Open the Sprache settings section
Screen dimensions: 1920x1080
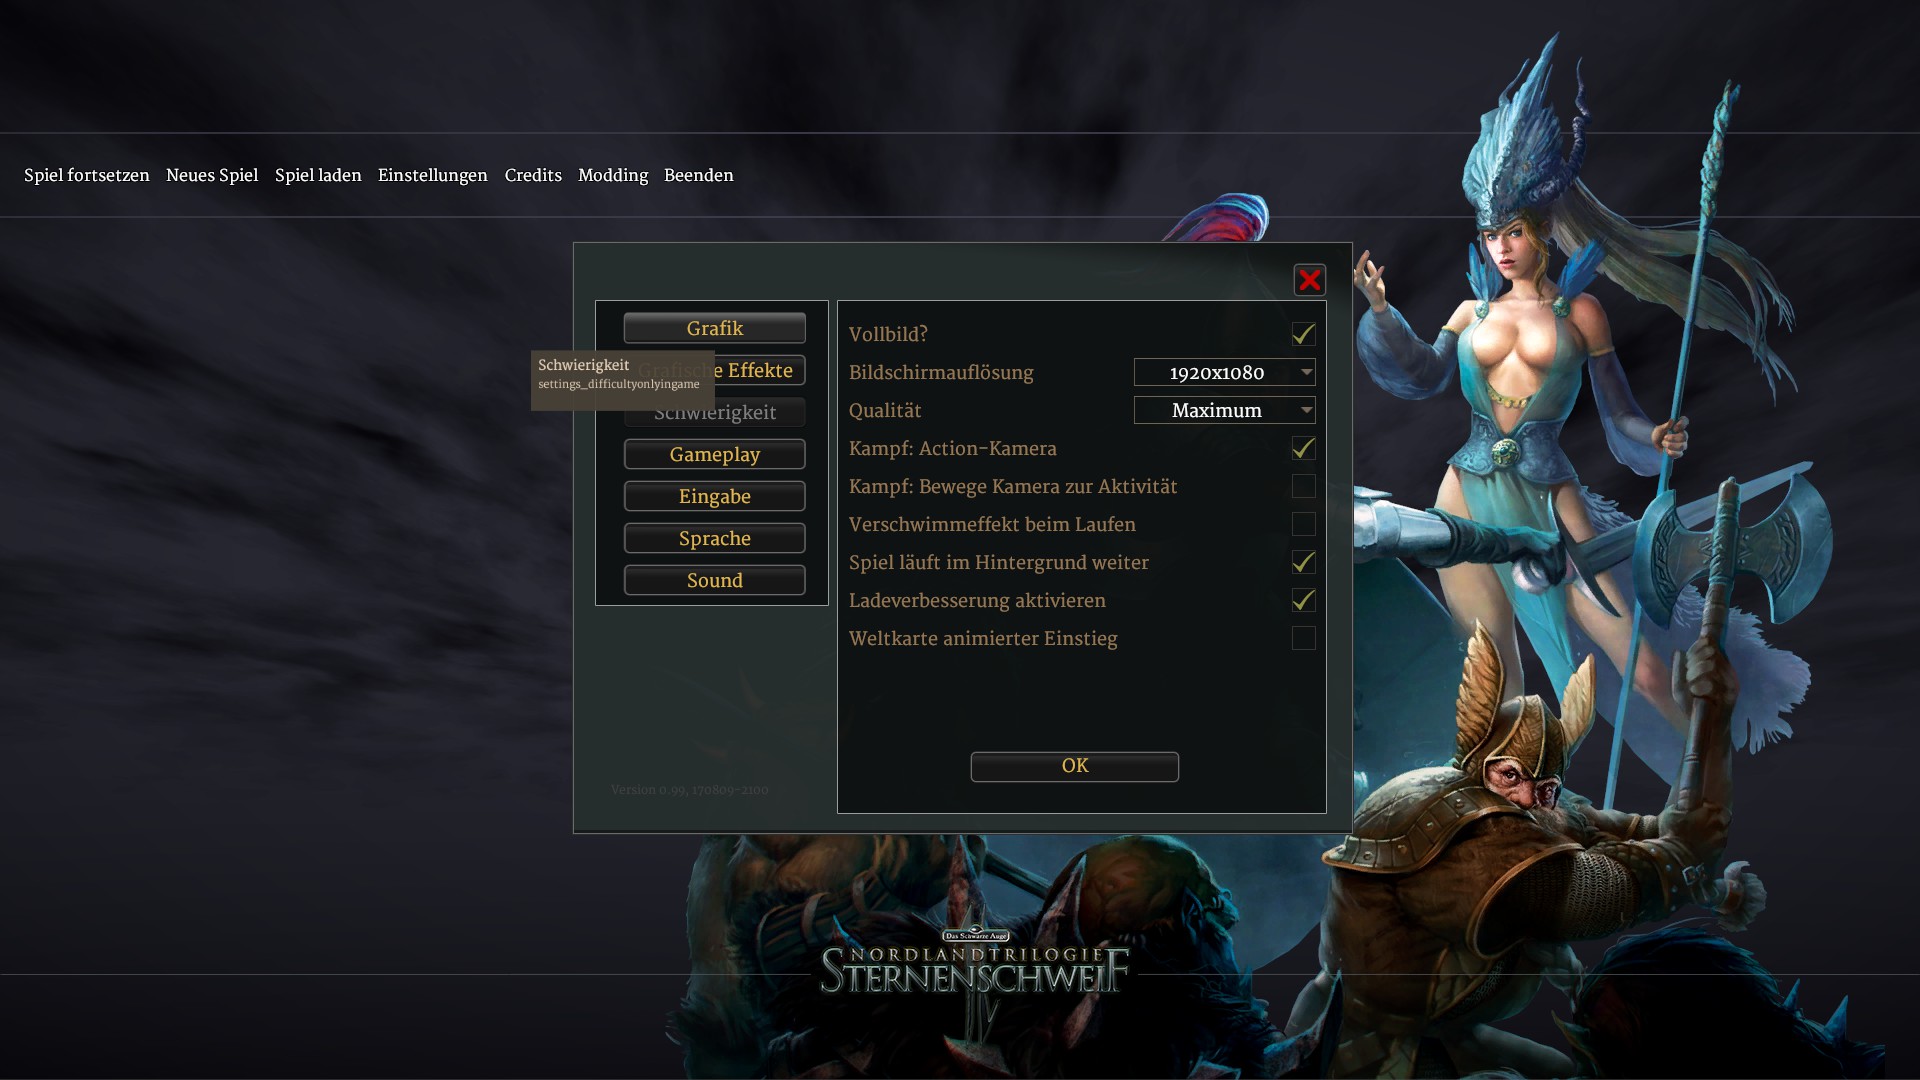point(714,538)
